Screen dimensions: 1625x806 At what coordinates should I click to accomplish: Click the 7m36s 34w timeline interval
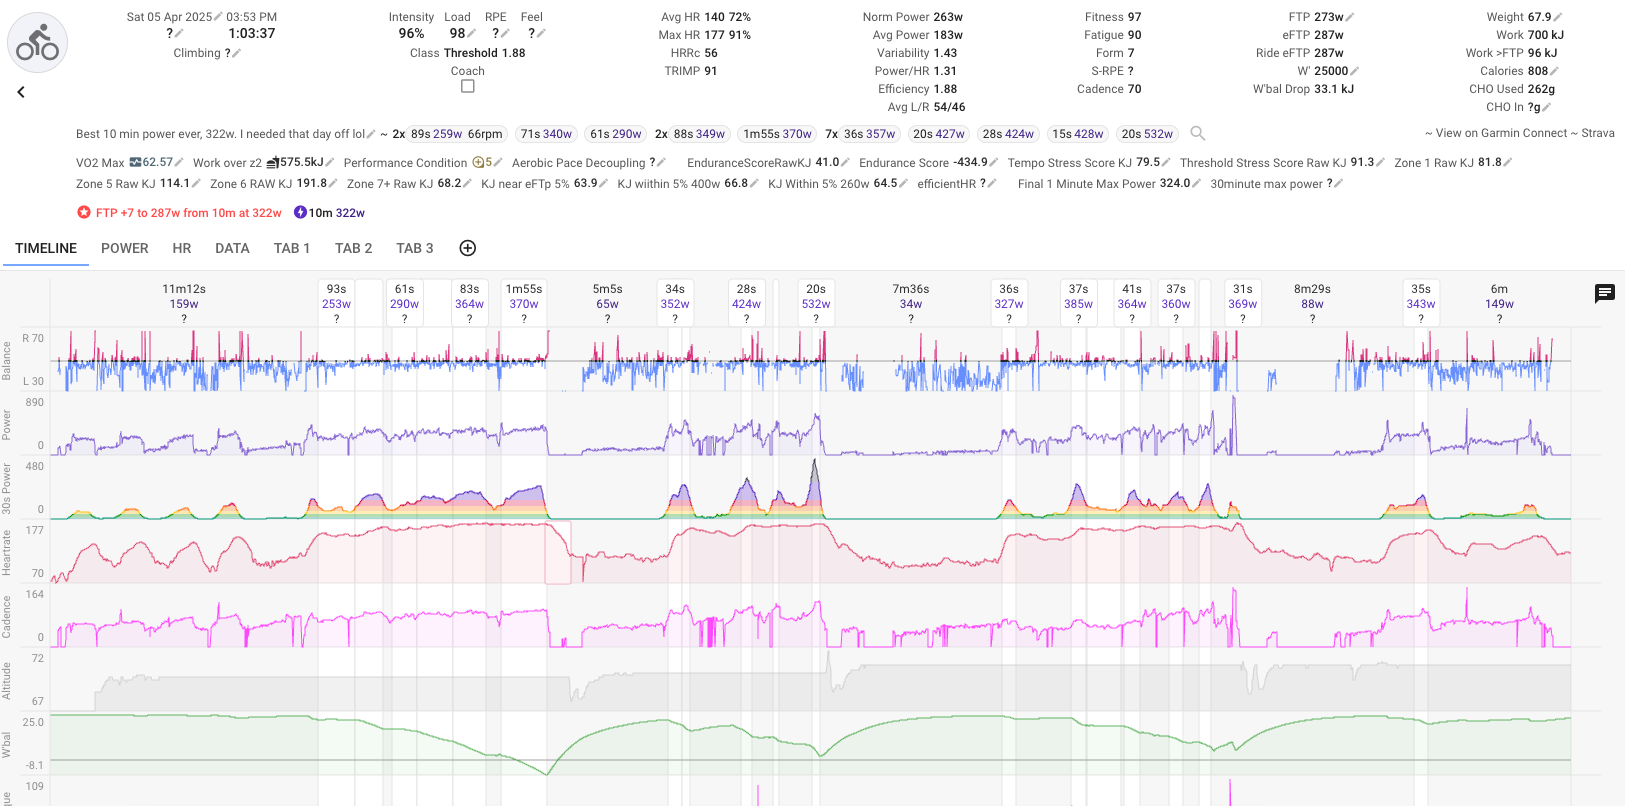911,303
